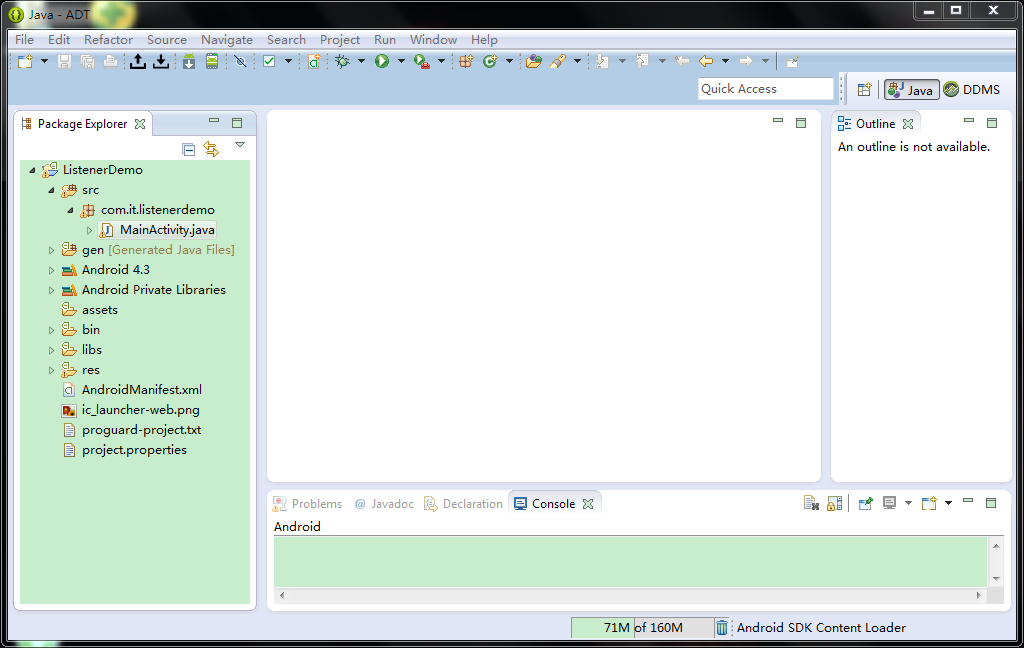Open the Window menu
The width and height of the screenshot is (1024, 648).
(433, 40)
